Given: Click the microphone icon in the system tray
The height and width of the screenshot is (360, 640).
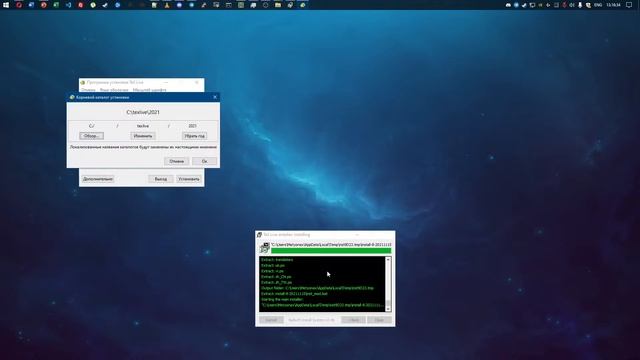Looking at the screenshot, I should pyautogui.click(x=580, y=5).
